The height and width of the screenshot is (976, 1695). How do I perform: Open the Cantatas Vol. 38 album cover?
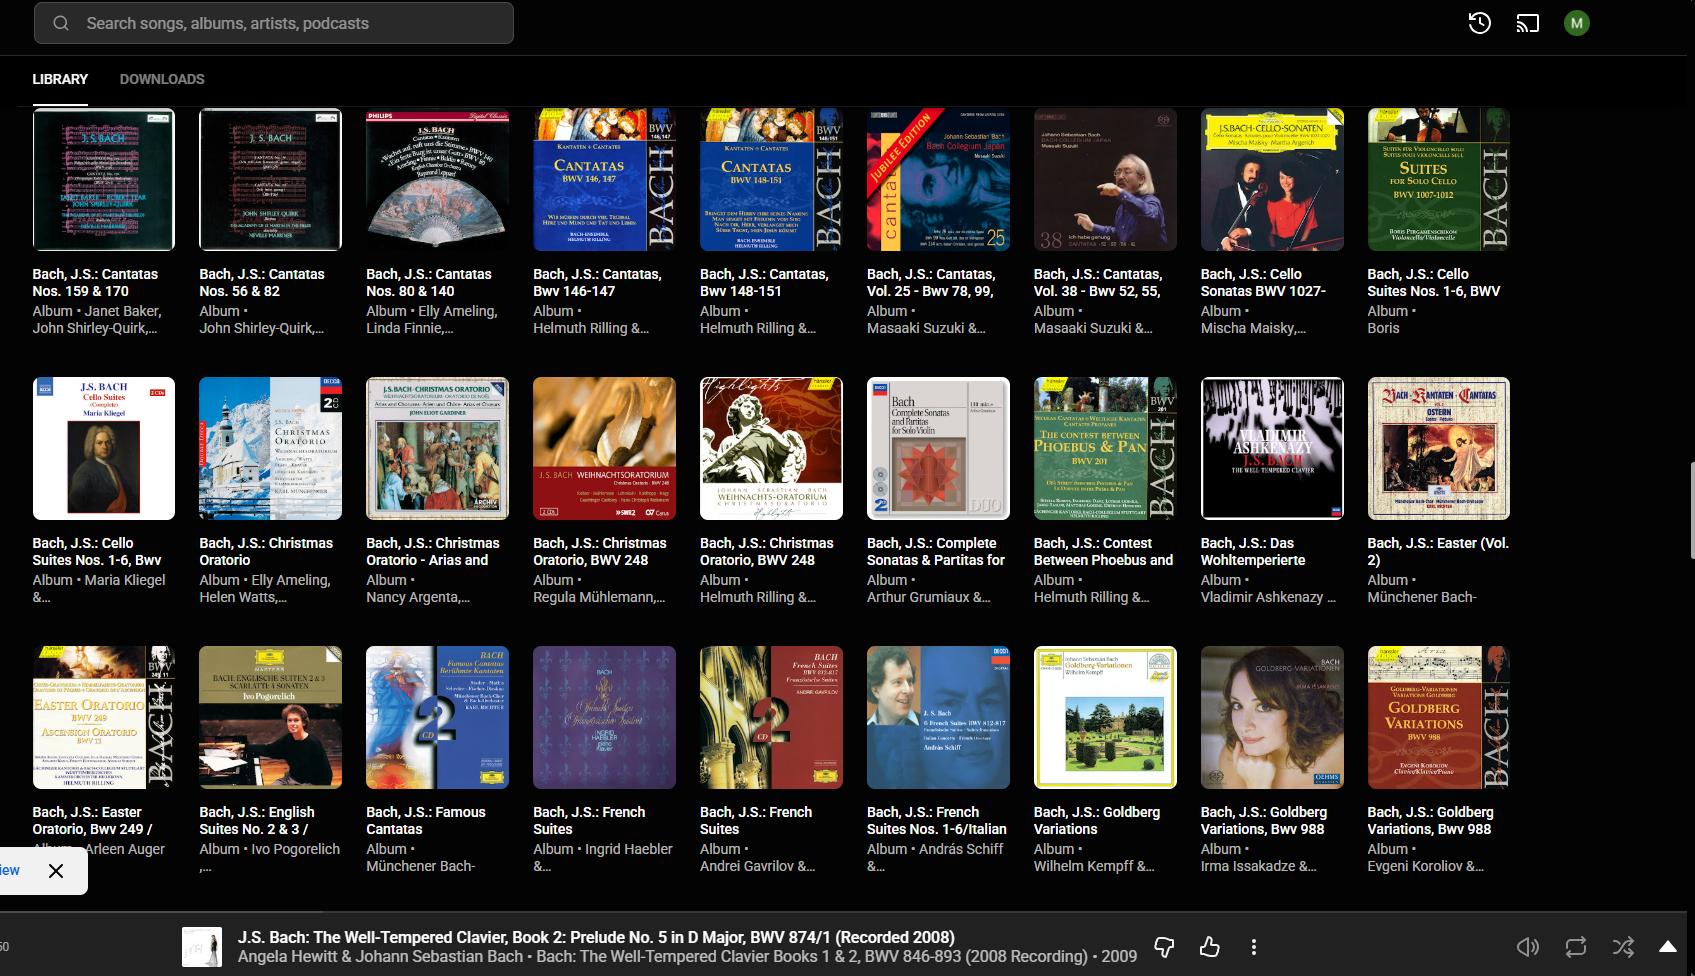[1105, 179]
